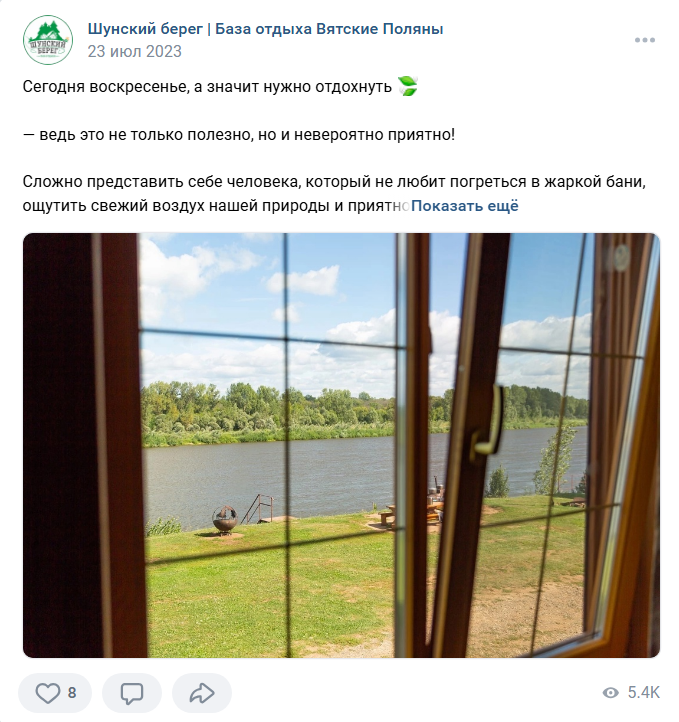The image size is (679, 722).
Task: Click the like counter showing 8
Action: (72, 693)
